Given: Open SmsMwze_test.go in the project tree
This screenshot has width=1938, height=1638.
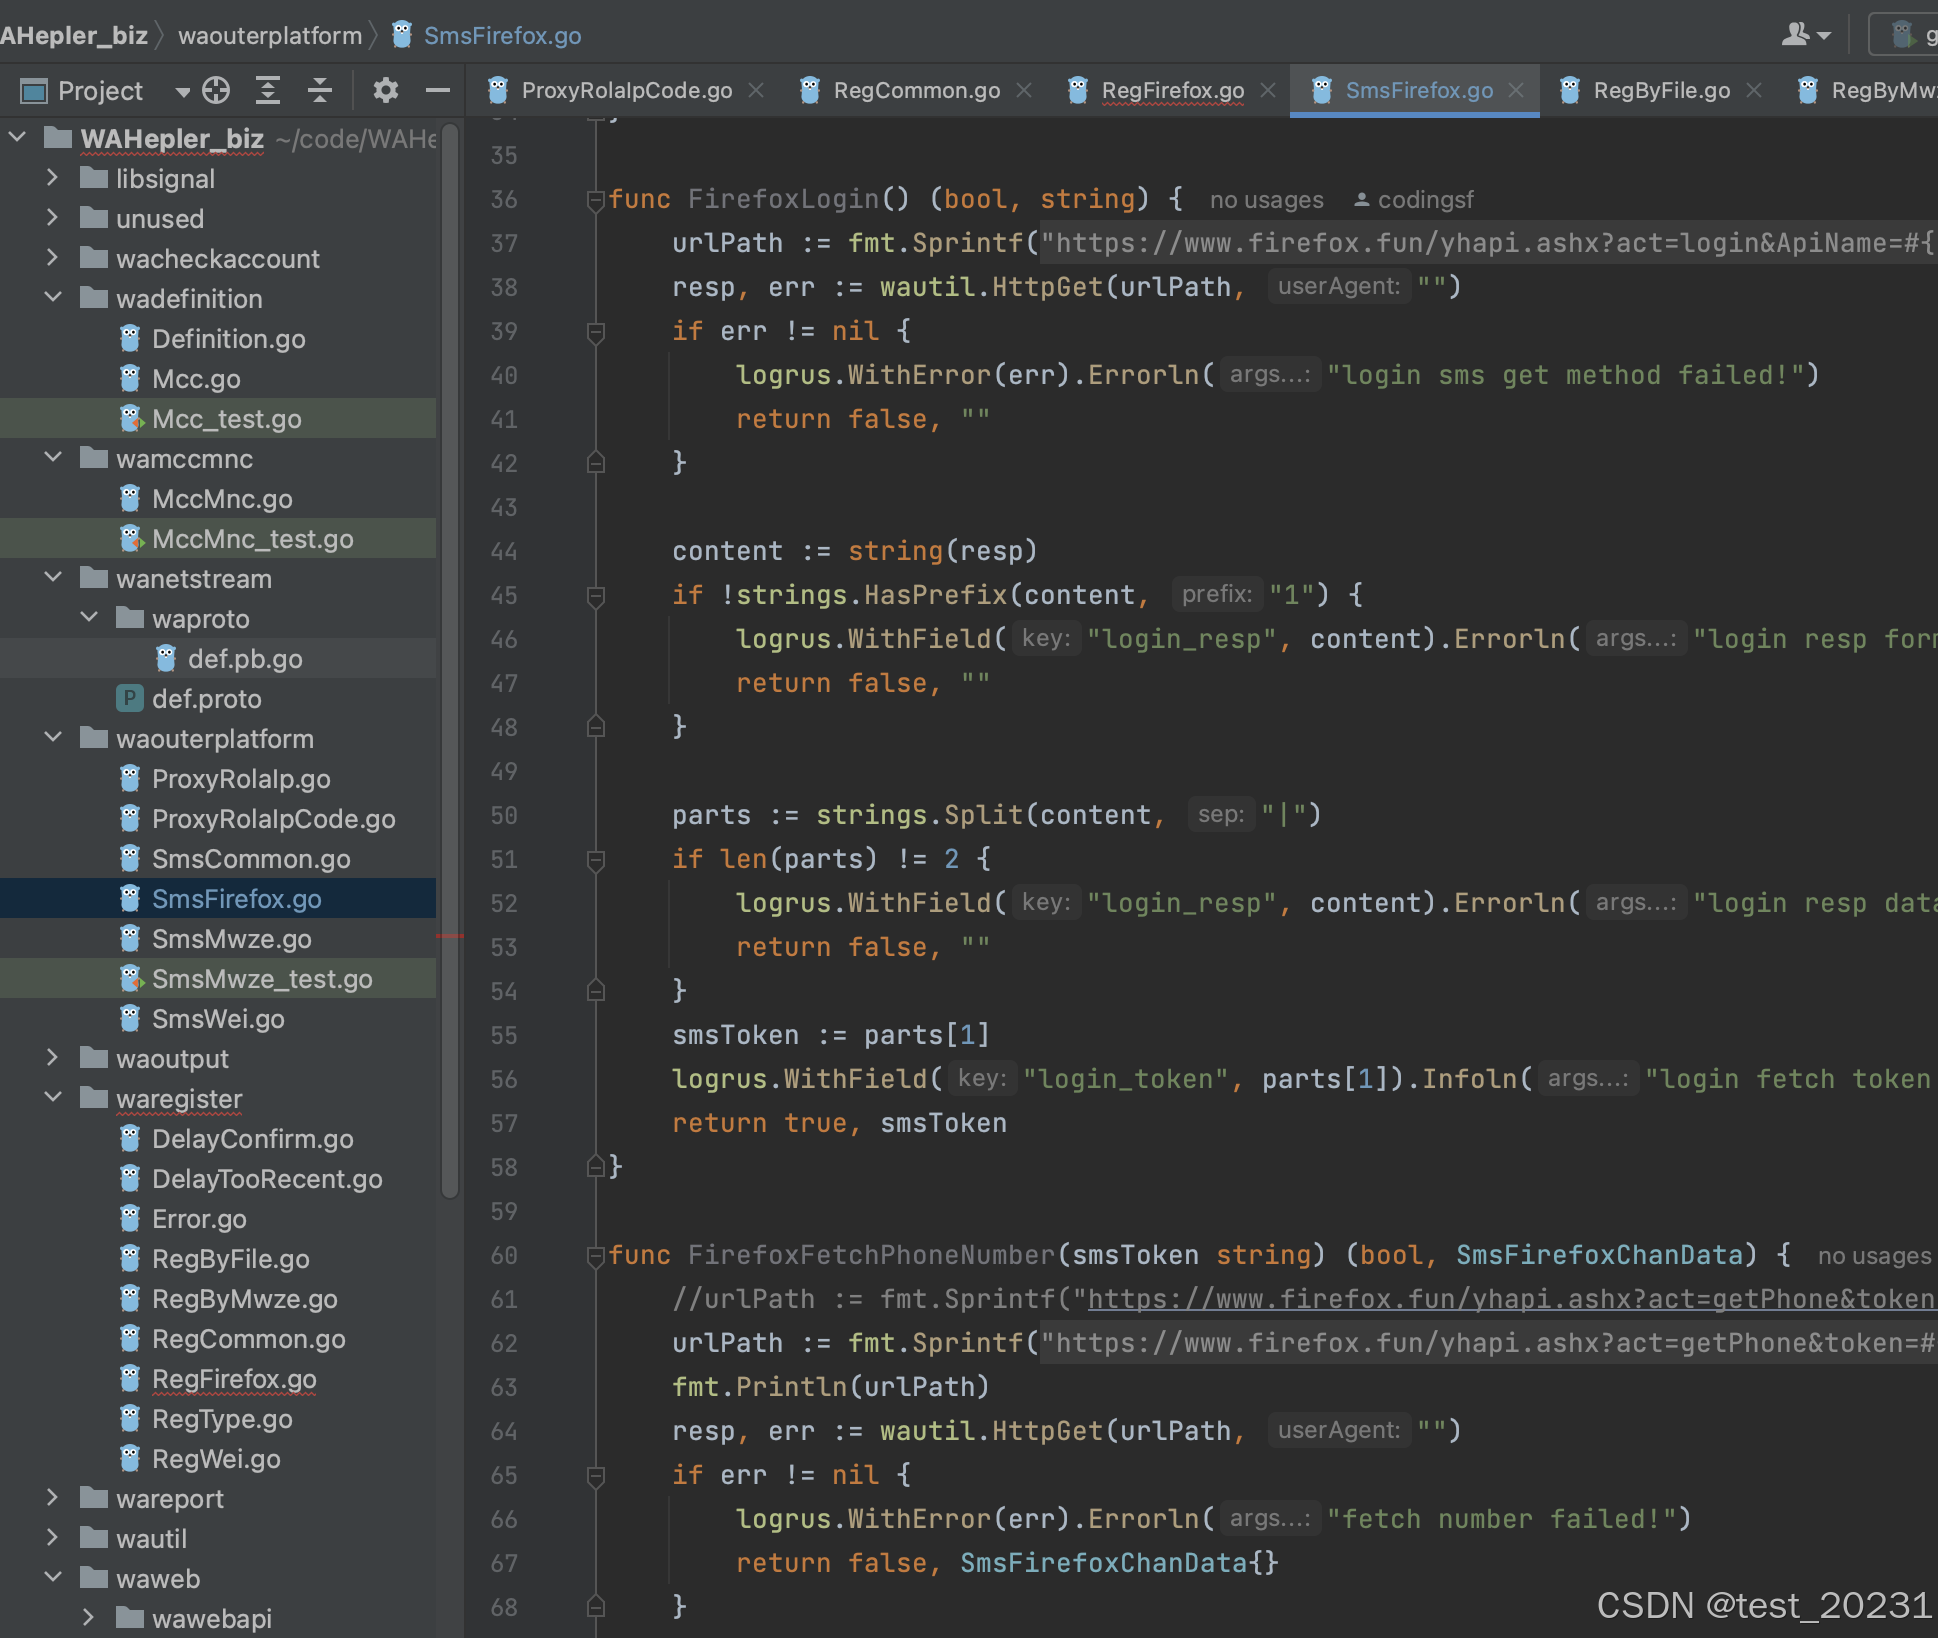Looking at the screenshot, I should pyautogui.click(x=262, y=978).
